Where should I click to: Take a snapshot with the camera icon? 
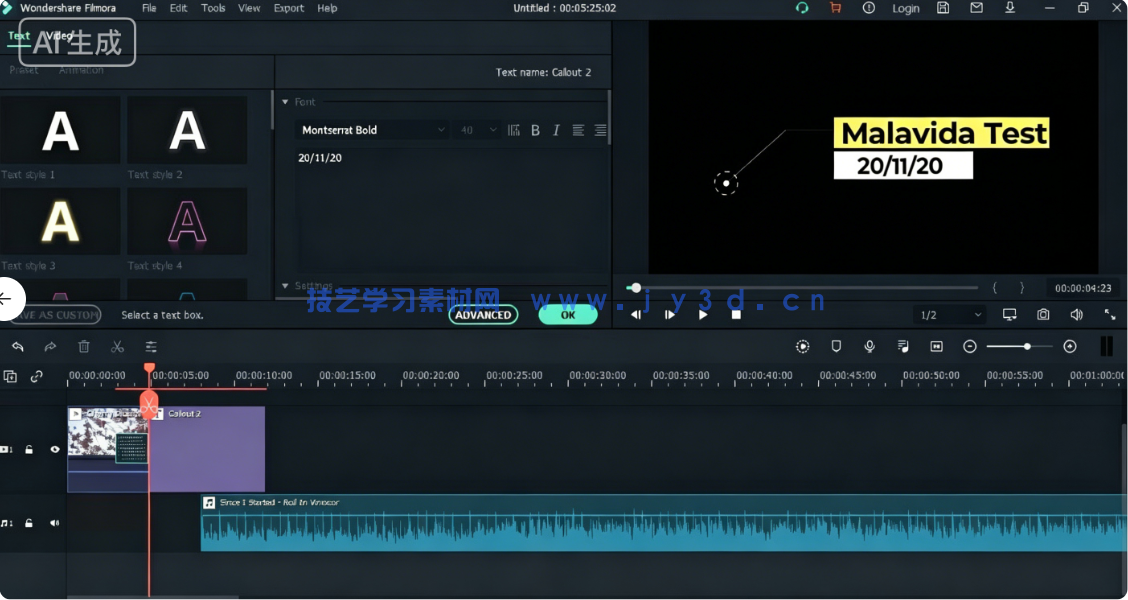[x=1043, y=314]
